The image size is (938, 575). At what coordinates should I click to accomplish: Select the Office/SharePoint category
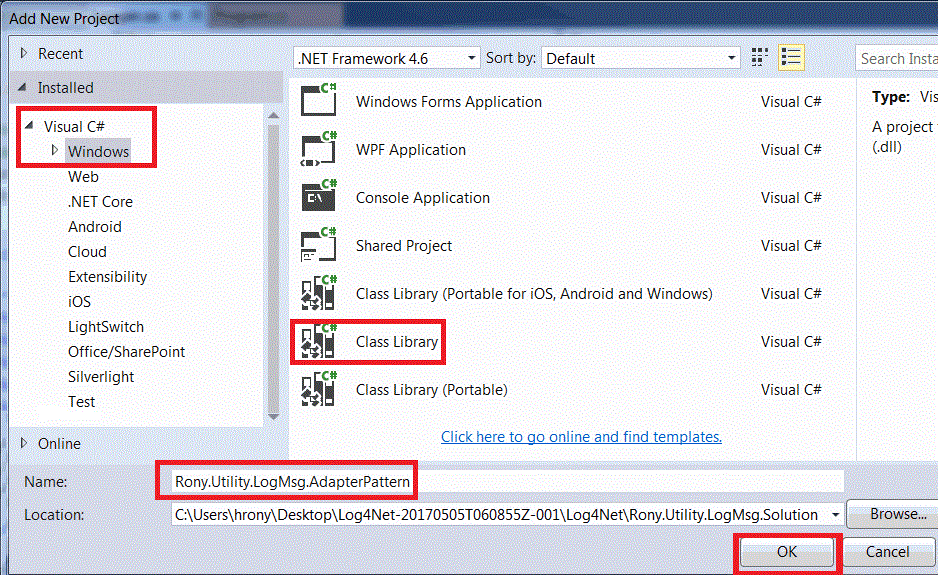126,352
